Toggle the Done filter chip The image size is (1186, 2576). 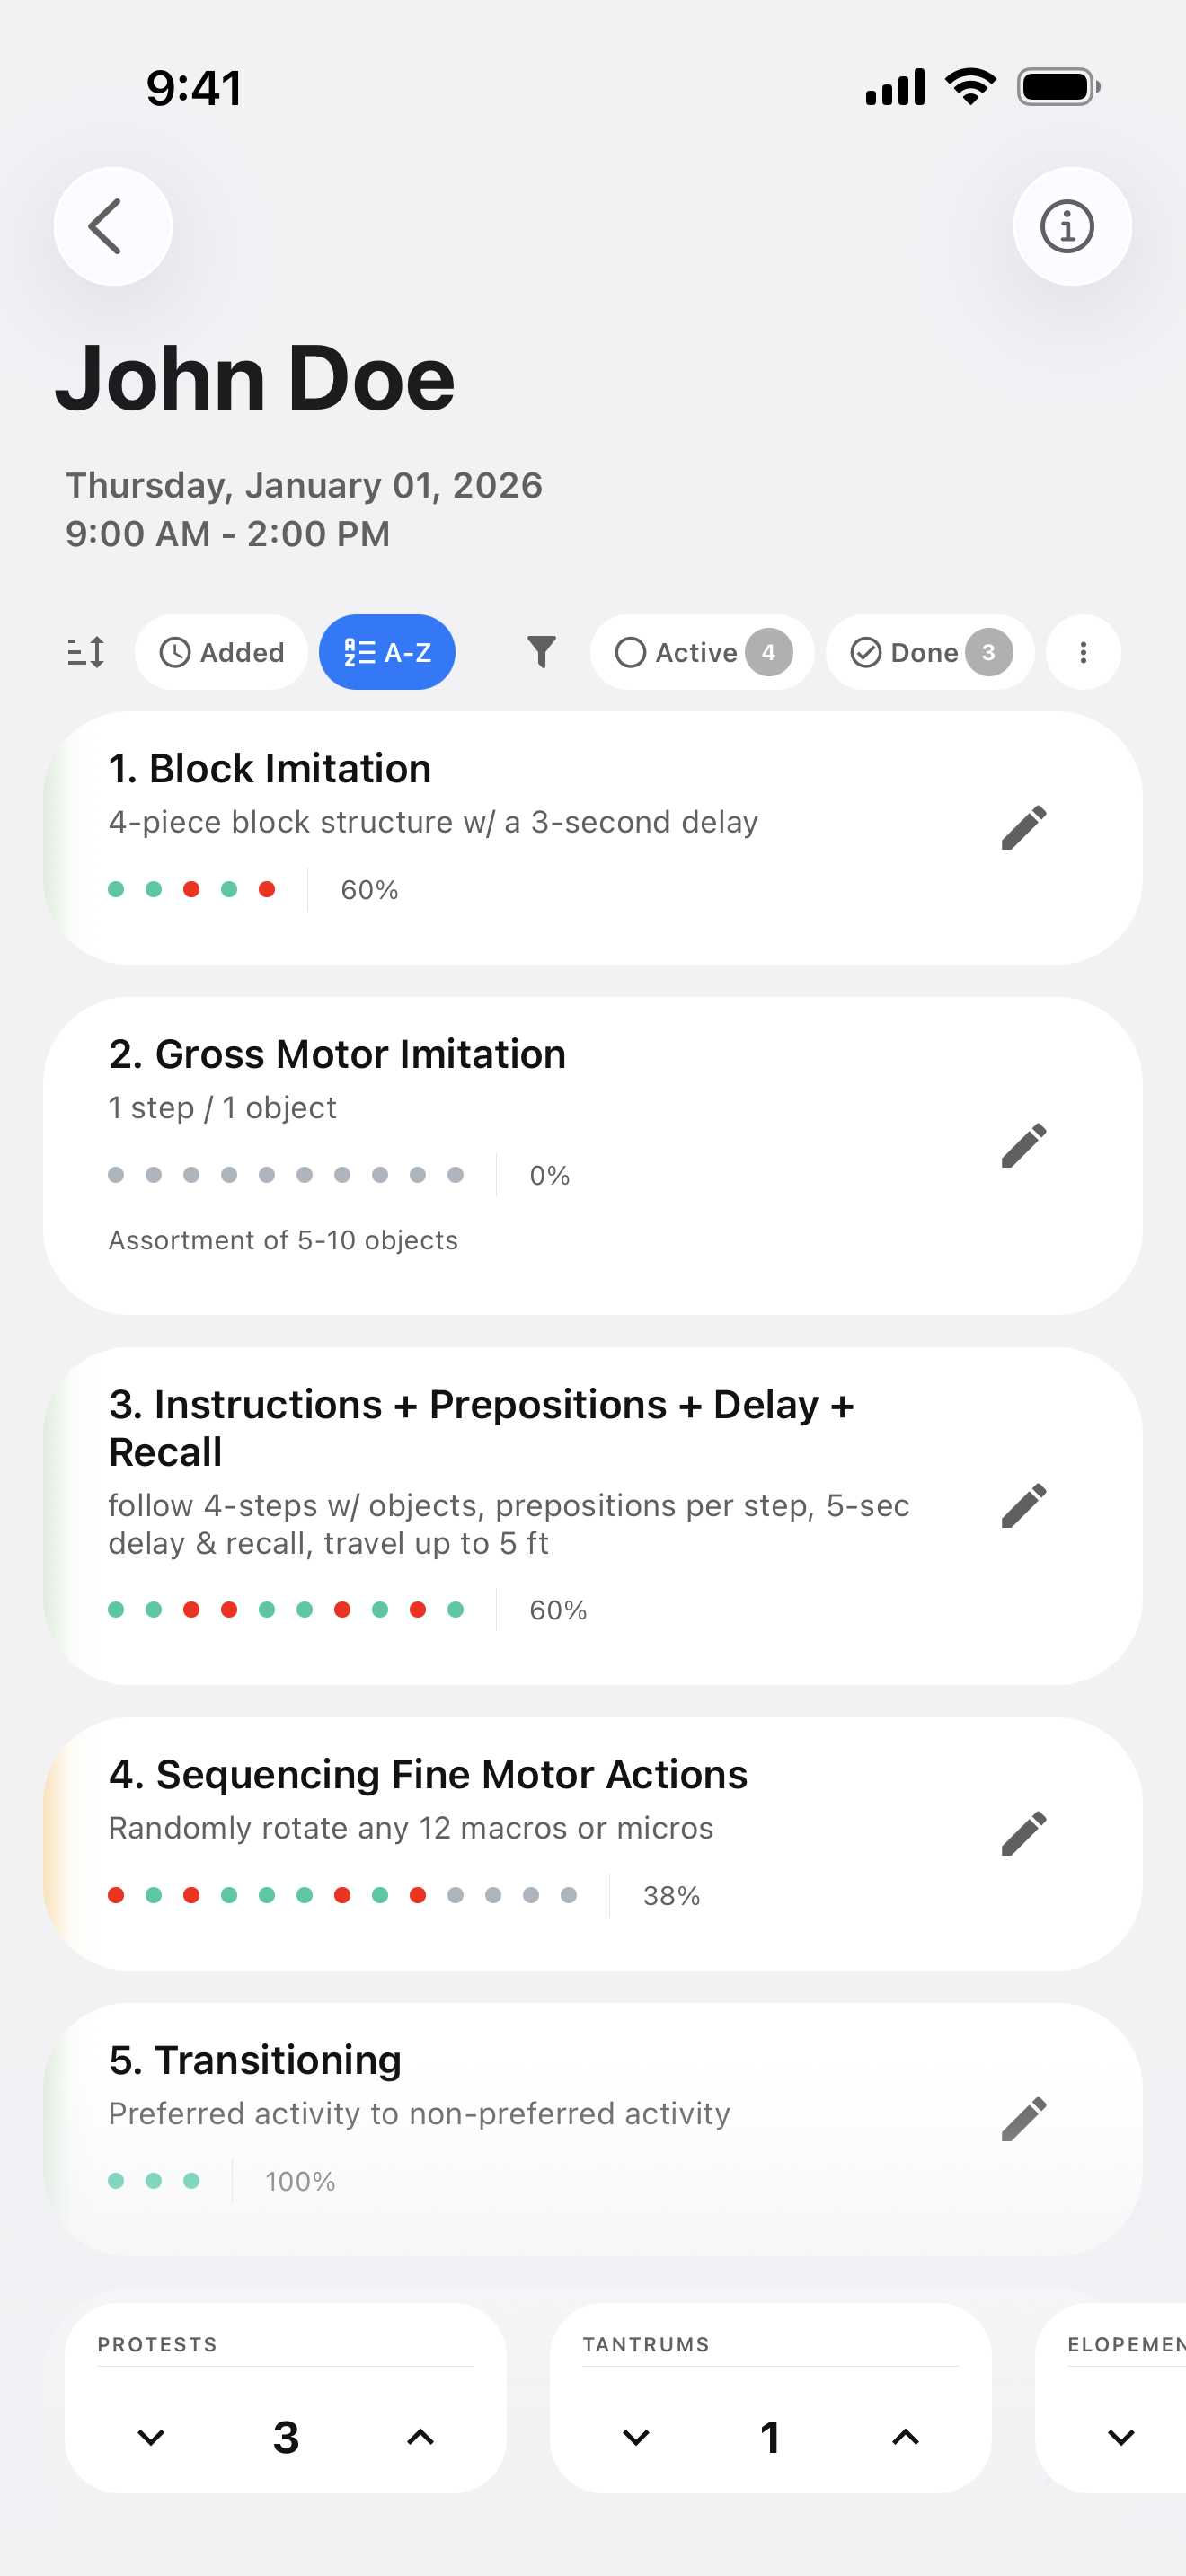928,652
